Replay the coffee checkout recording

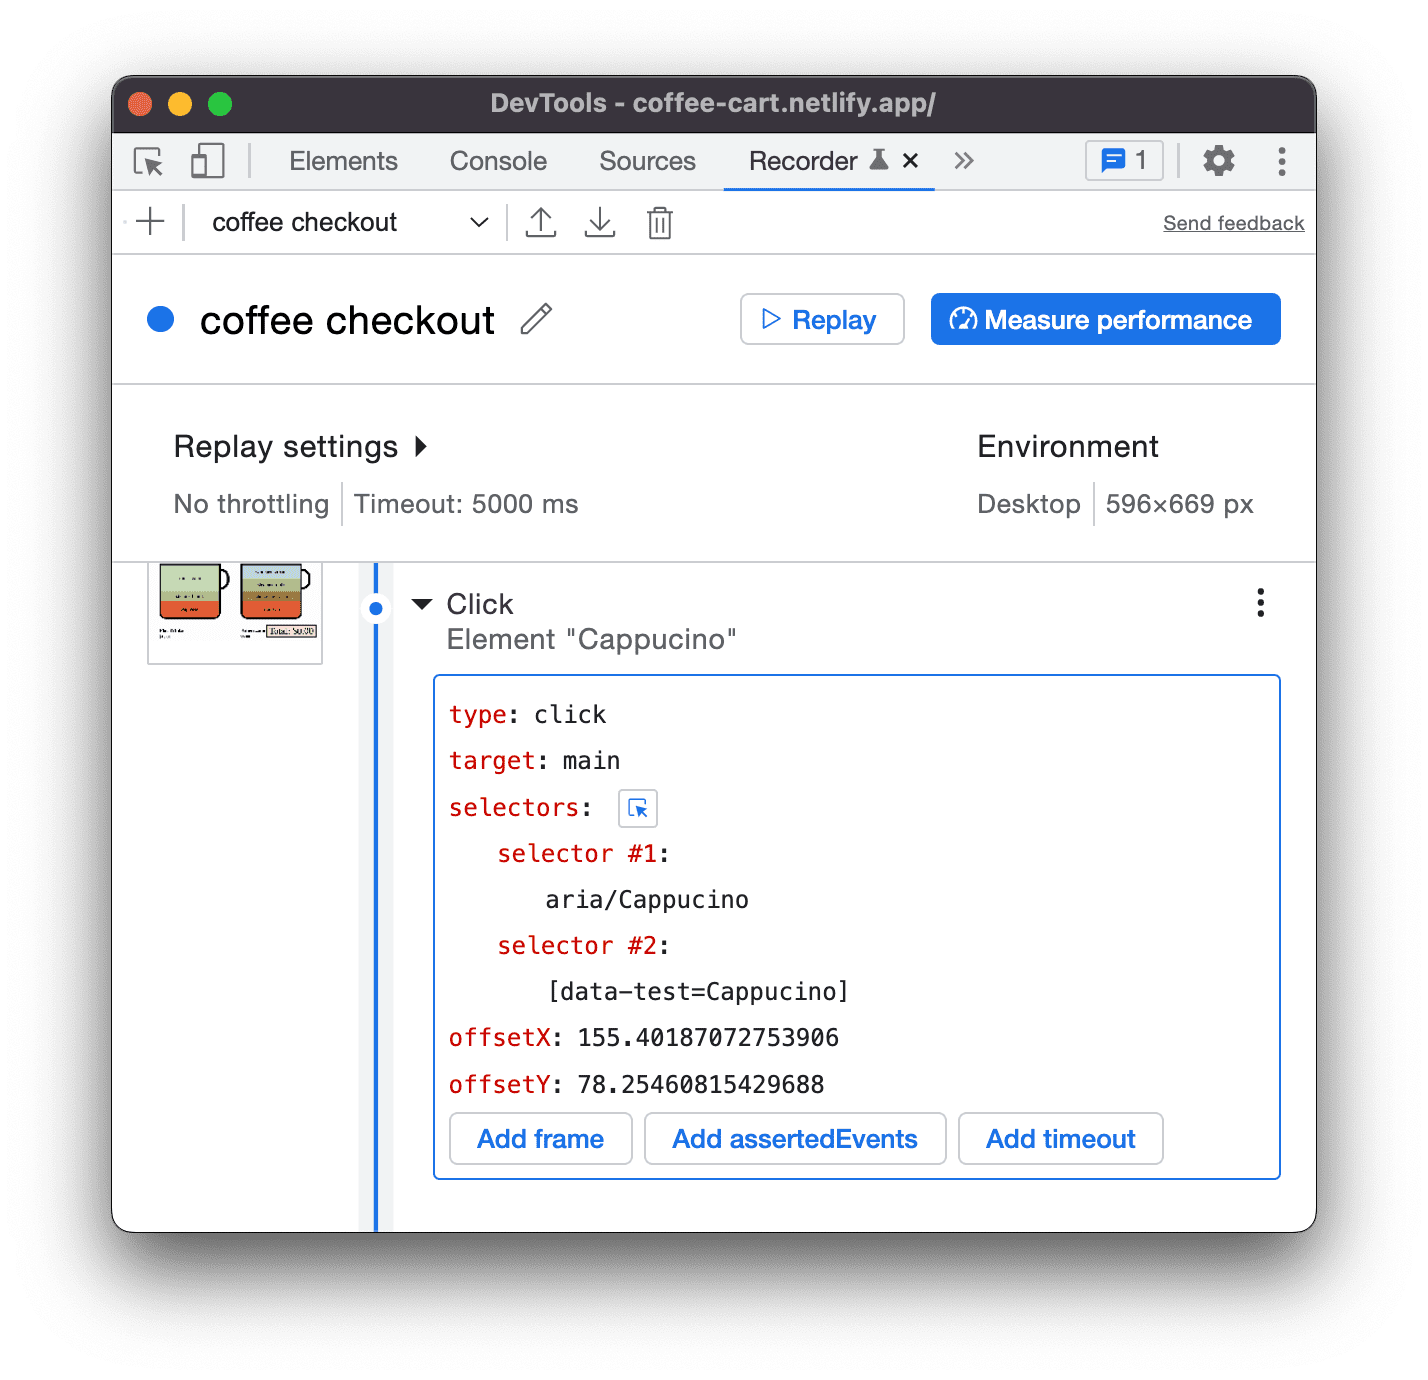click(x=821, y=319)
